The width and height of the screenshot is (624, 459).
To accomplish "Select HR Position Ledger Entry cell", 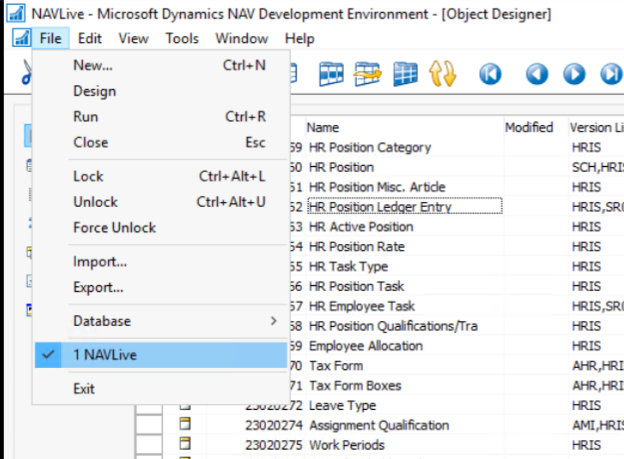I will [405, 207].
